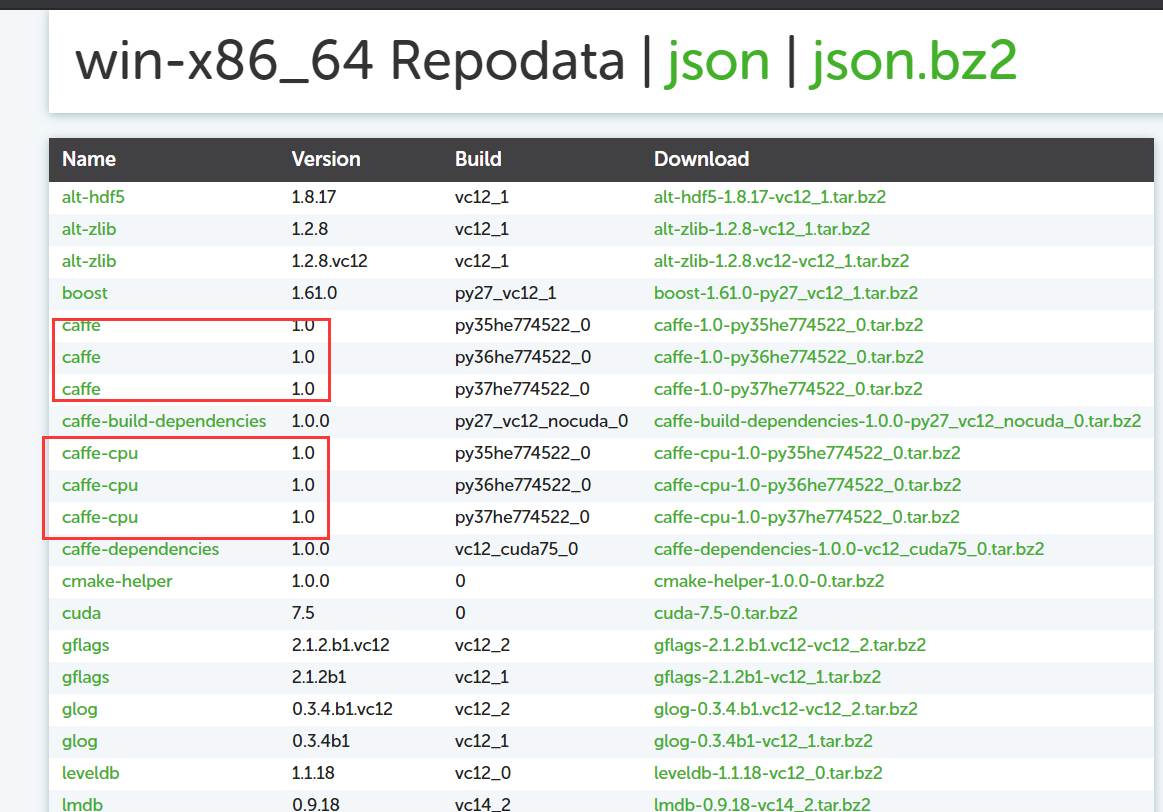This screenshot has height=812, width=1163.
Task: Select build text vc12_cuda75_0
Action: (516, 549)
